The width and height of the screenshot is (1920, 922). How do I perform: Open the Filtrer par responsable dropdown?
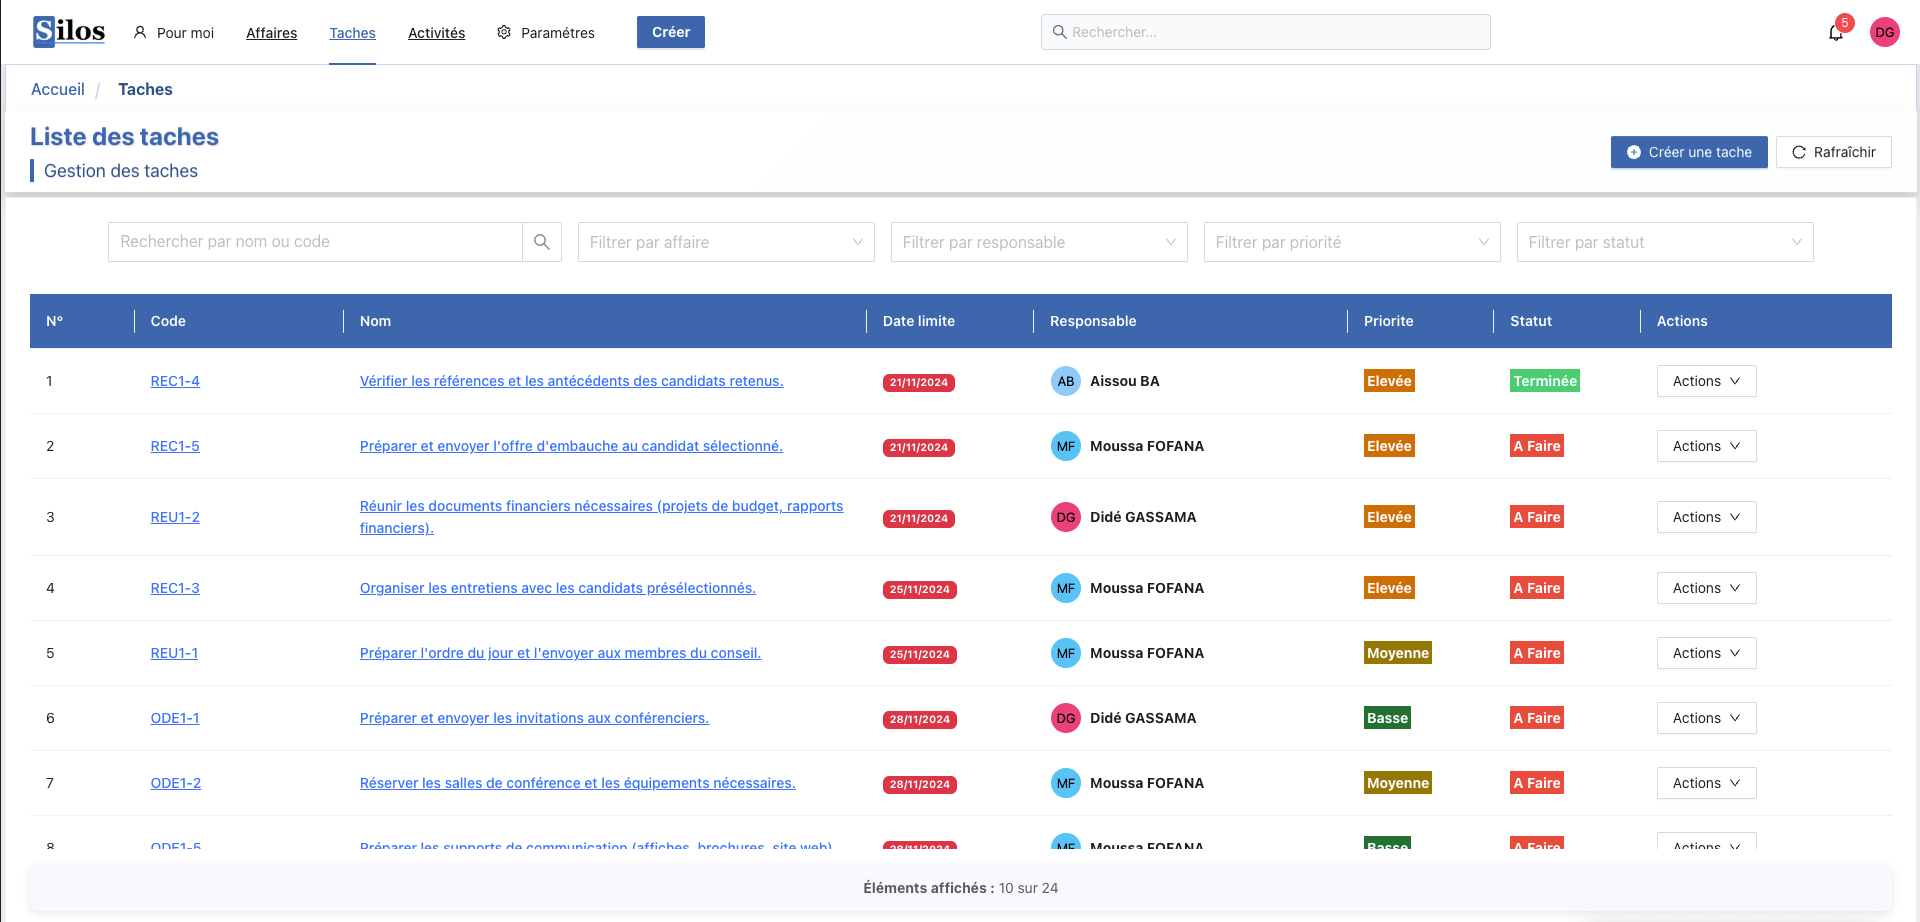click(1039, 242)
